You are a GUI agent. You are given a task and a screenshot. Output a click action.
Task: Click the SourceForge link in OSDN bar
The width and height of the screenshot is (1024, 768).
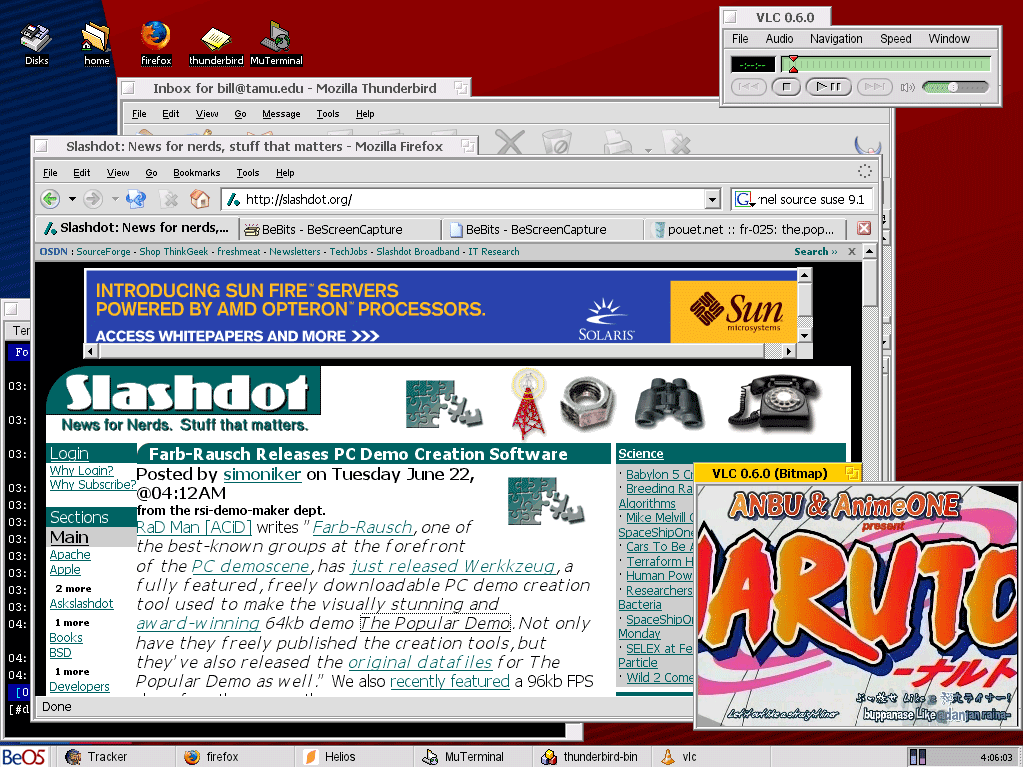tap(103, 251)
